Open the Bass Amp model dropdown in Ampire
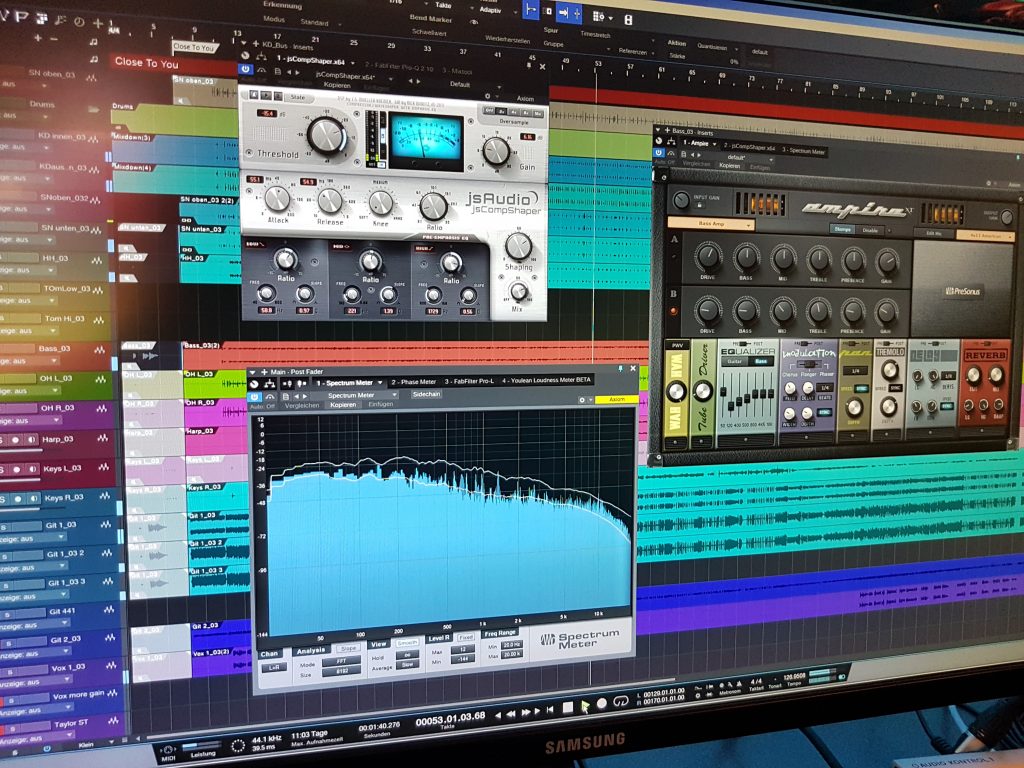 (x=711, y=224)
